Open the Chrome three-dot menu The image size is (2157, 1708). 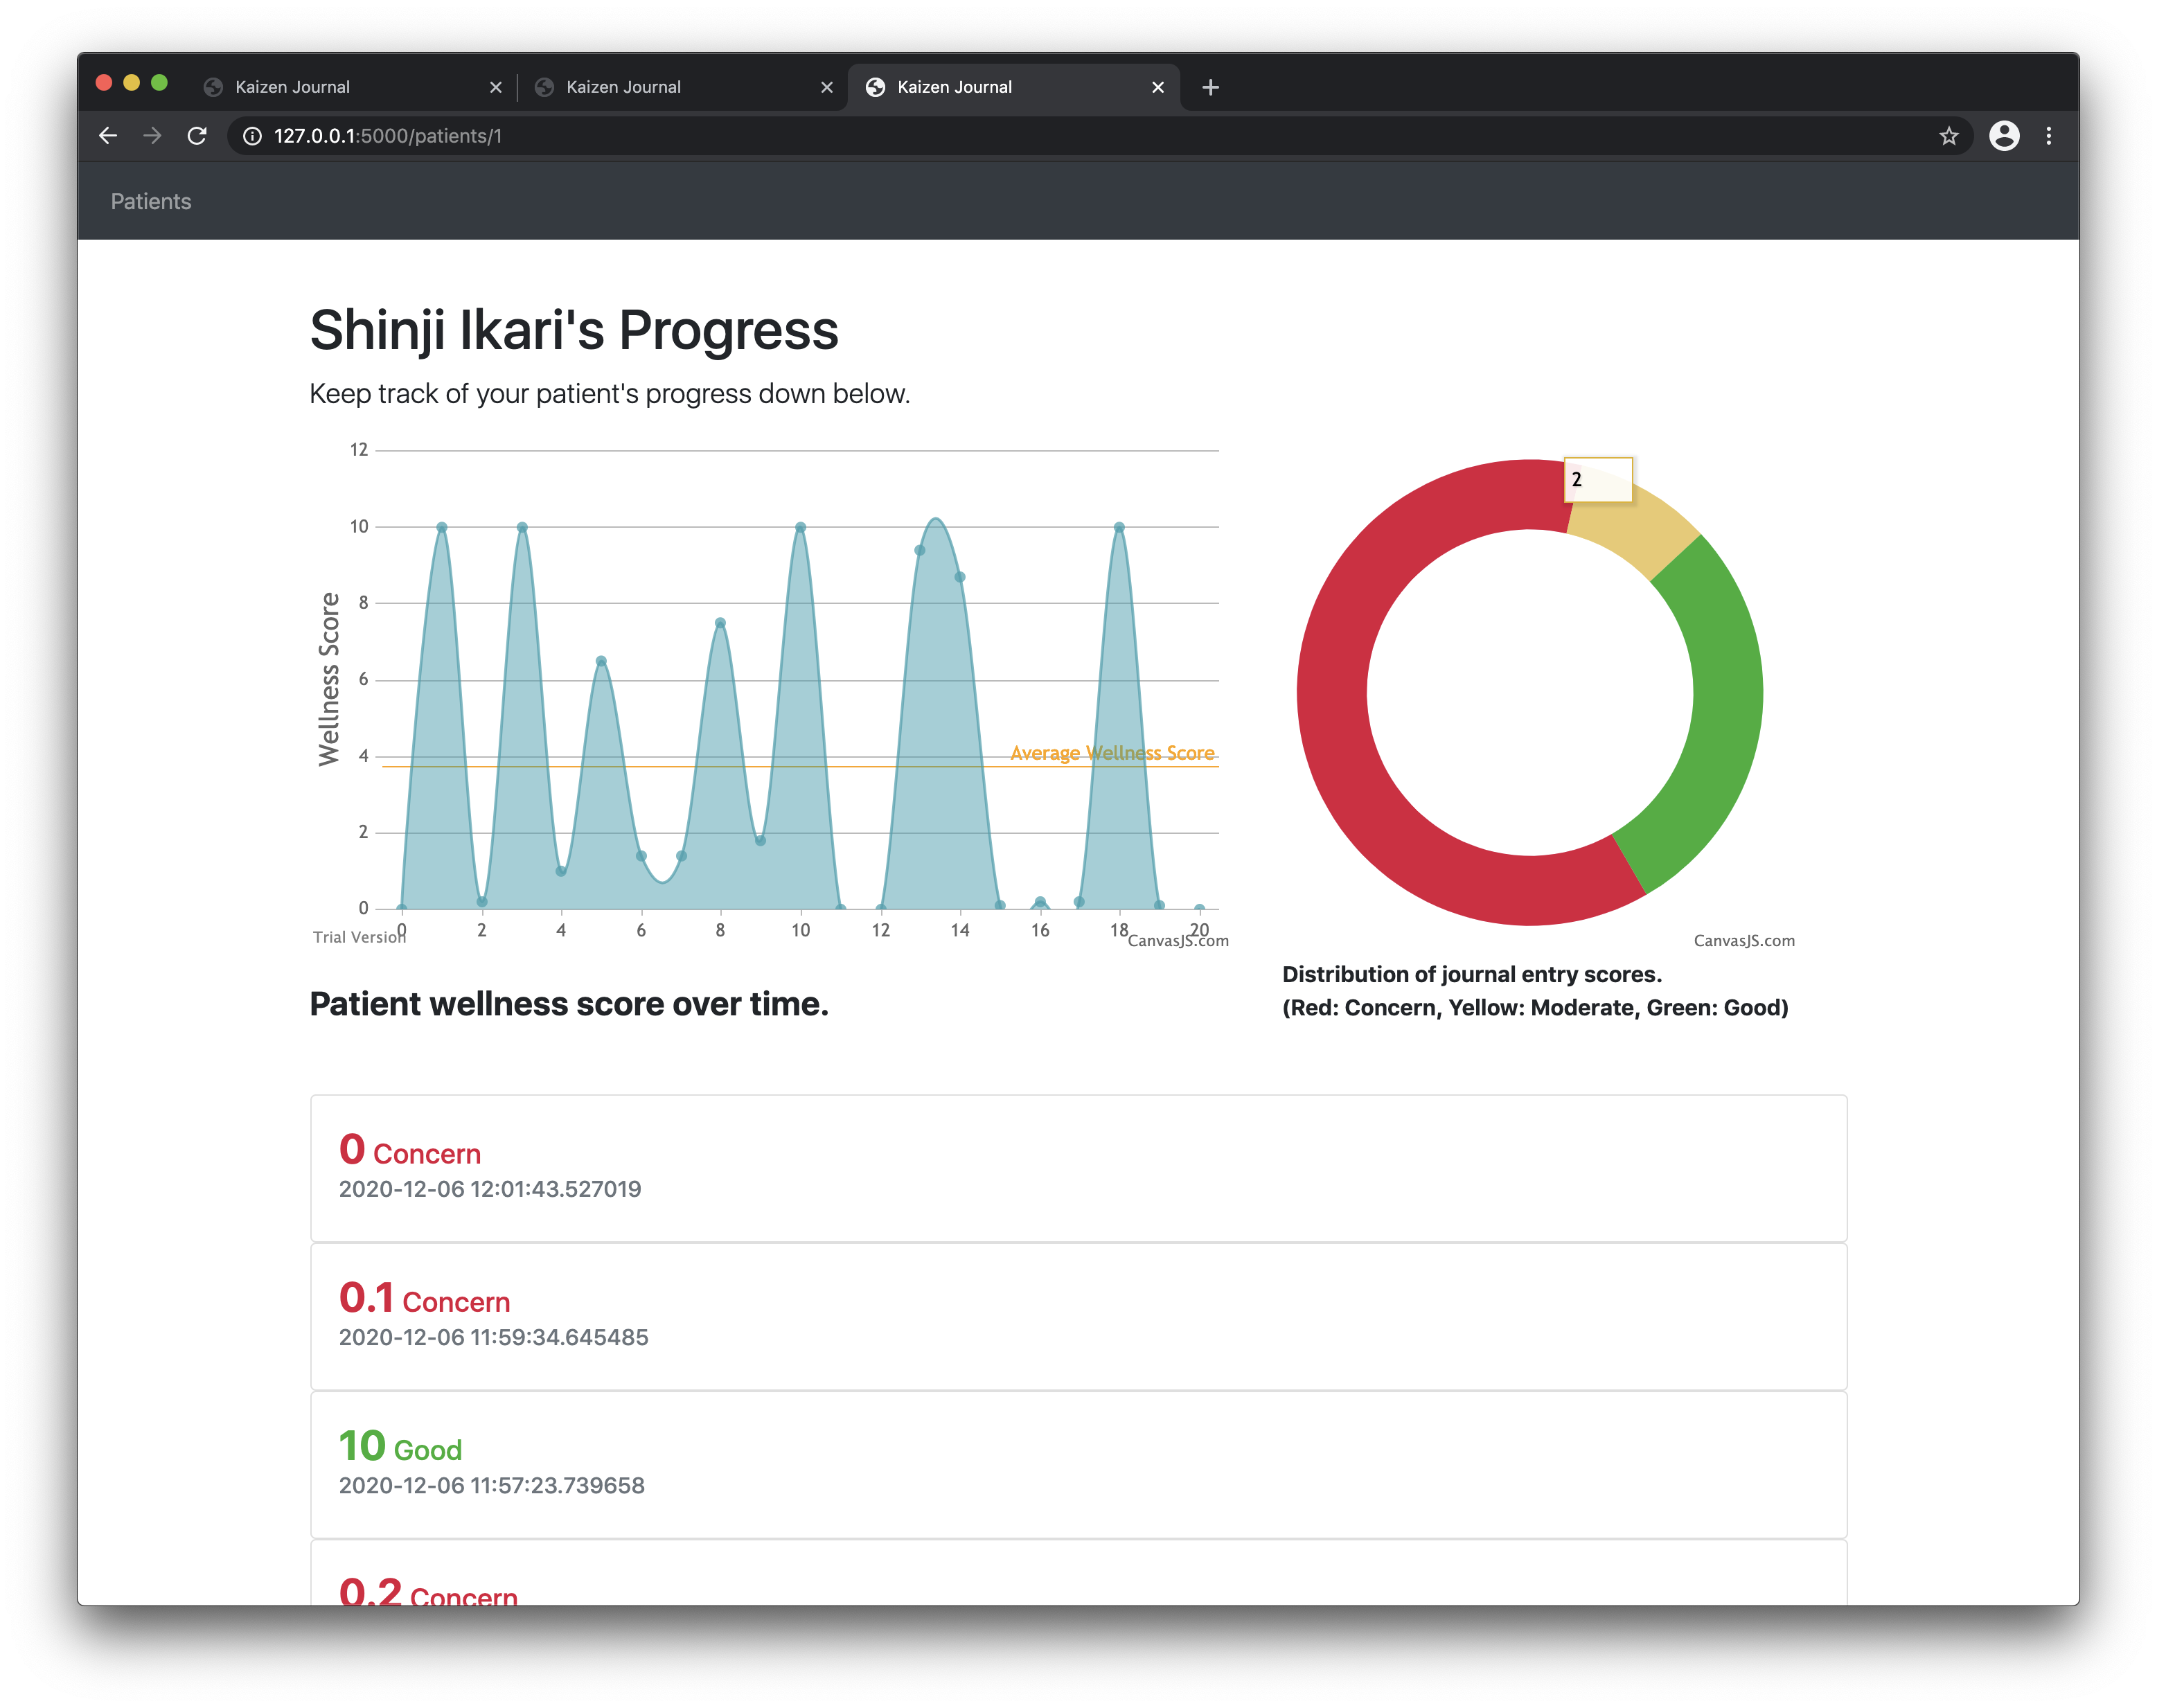click(2048, 136)
